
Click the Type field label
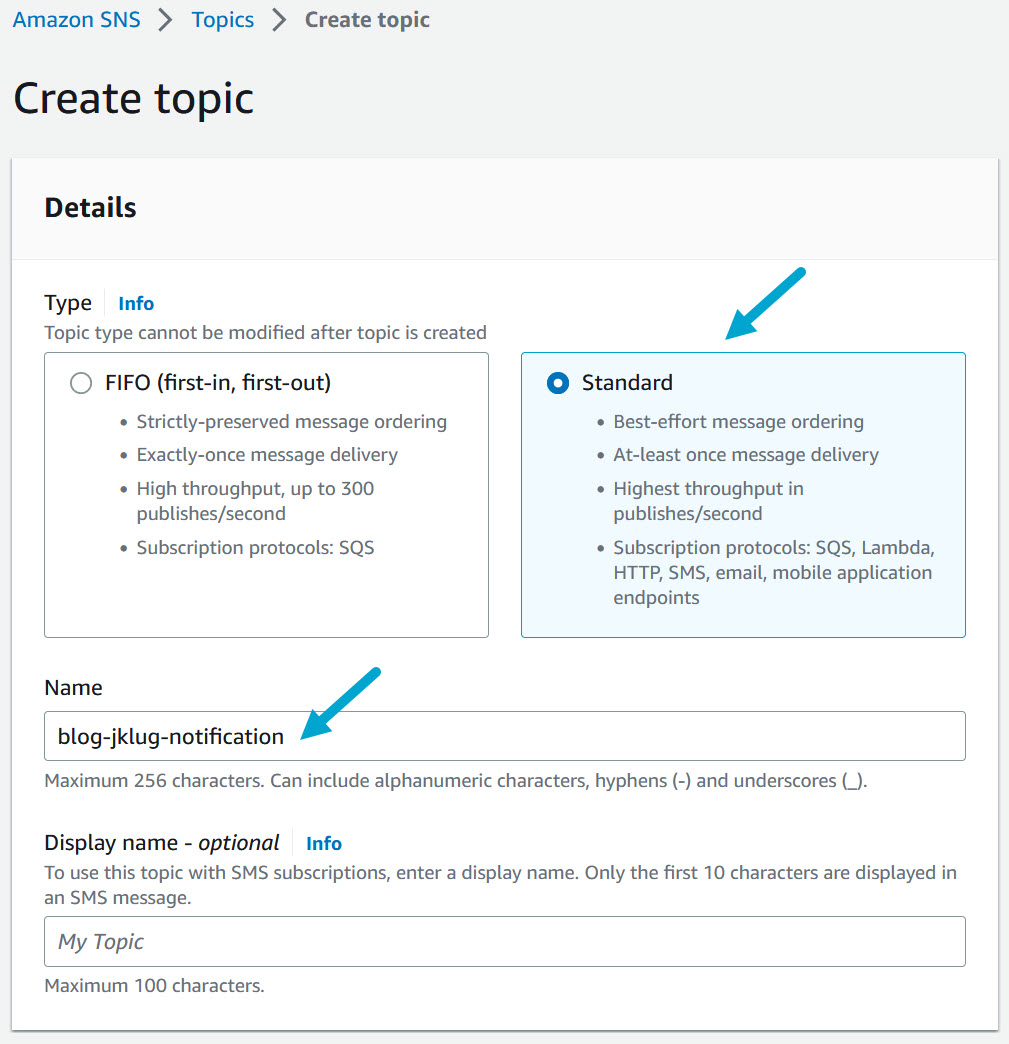click(x=68, y=303)
